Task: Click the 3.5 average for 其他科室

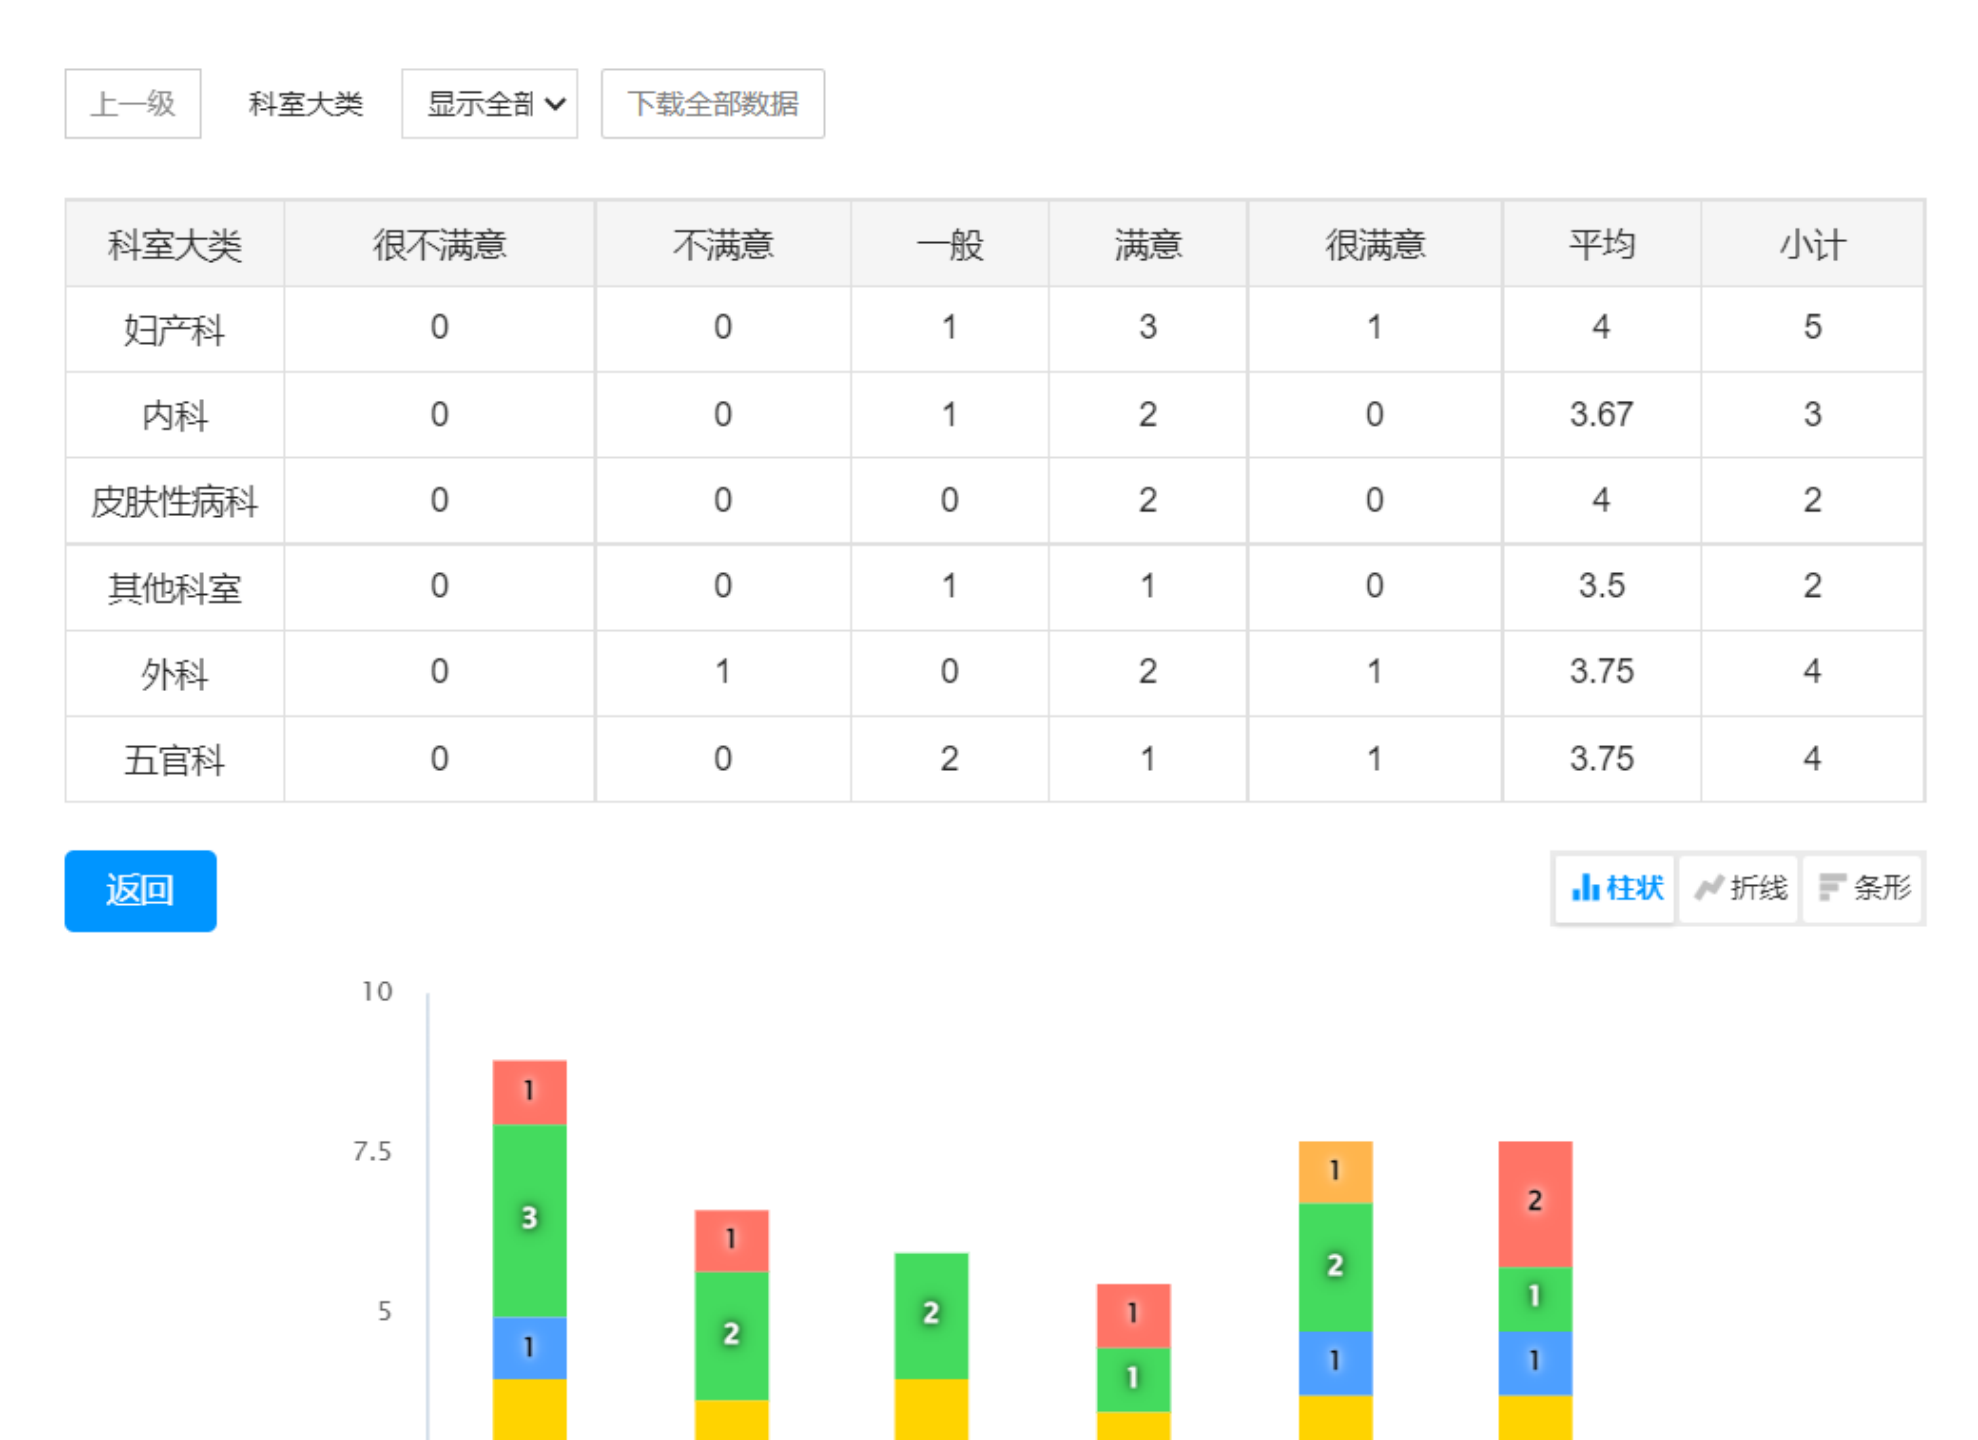Action: pyautogui.click(x=1602, y=585)
